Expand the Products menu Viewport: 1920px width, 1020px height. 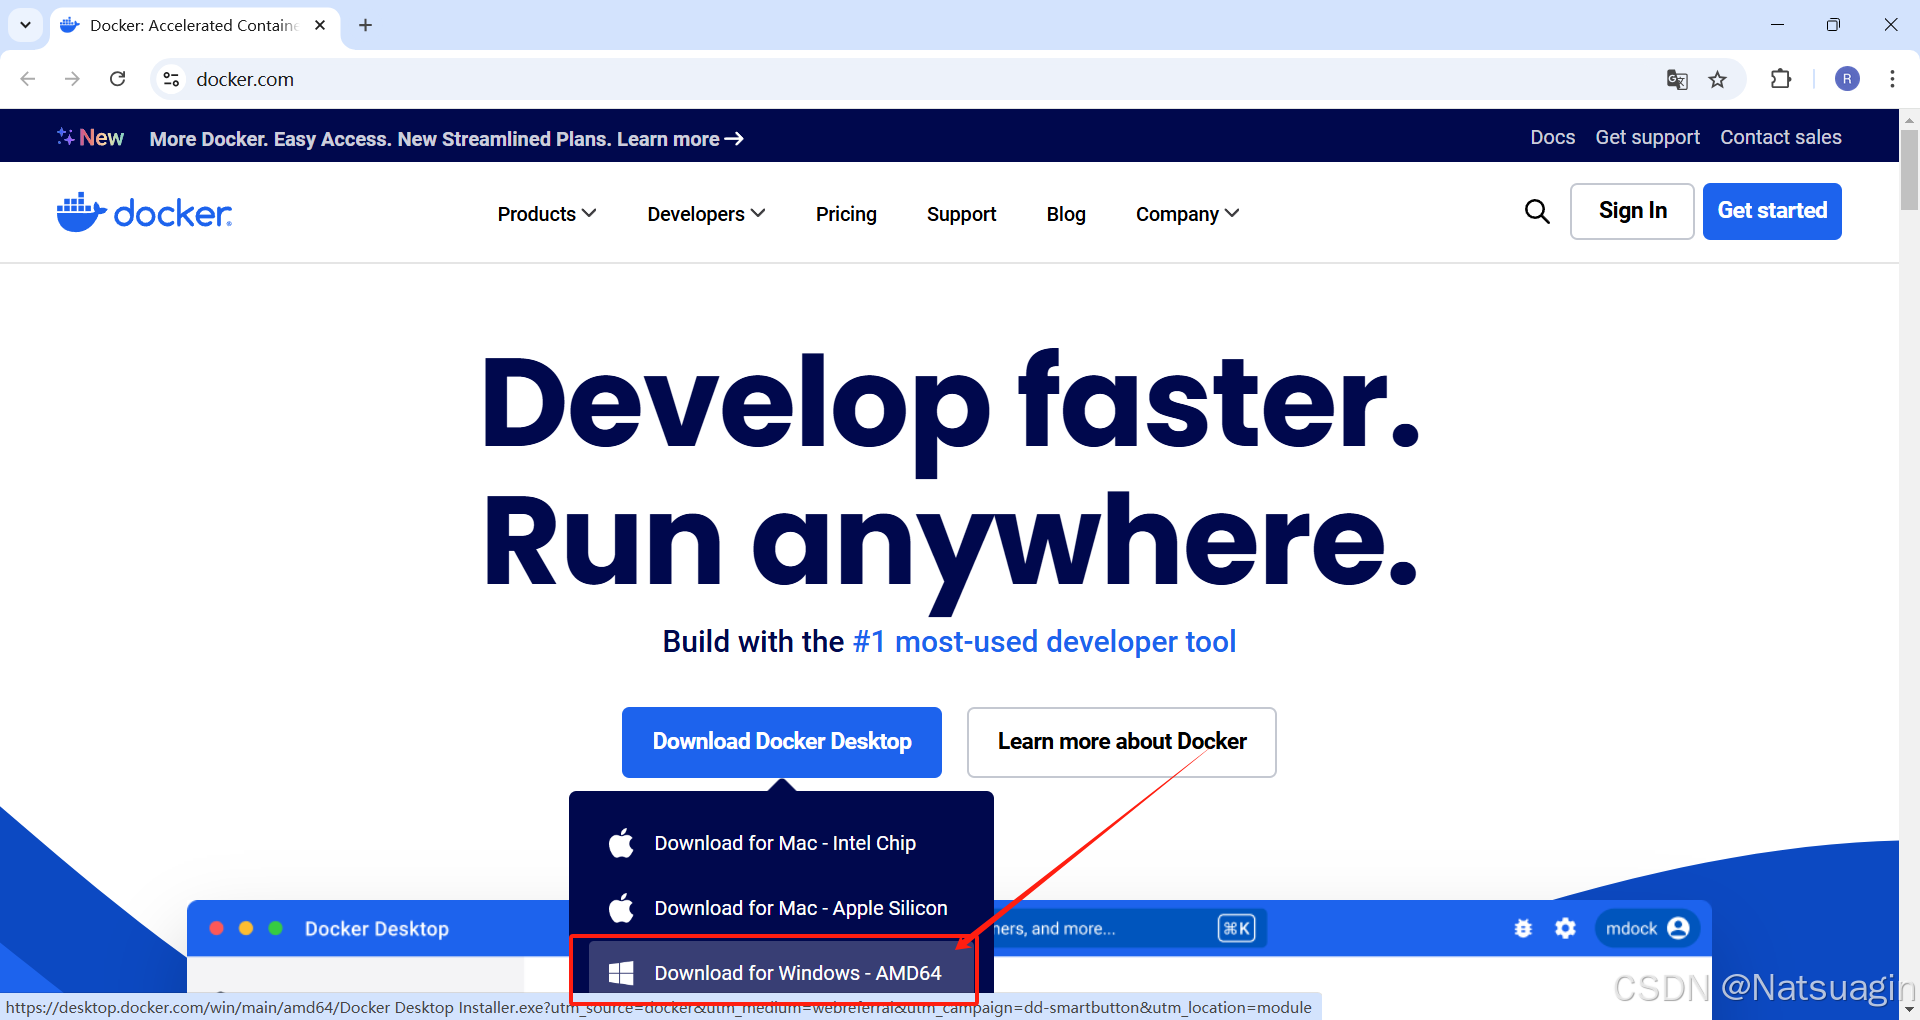coord(547,214)
